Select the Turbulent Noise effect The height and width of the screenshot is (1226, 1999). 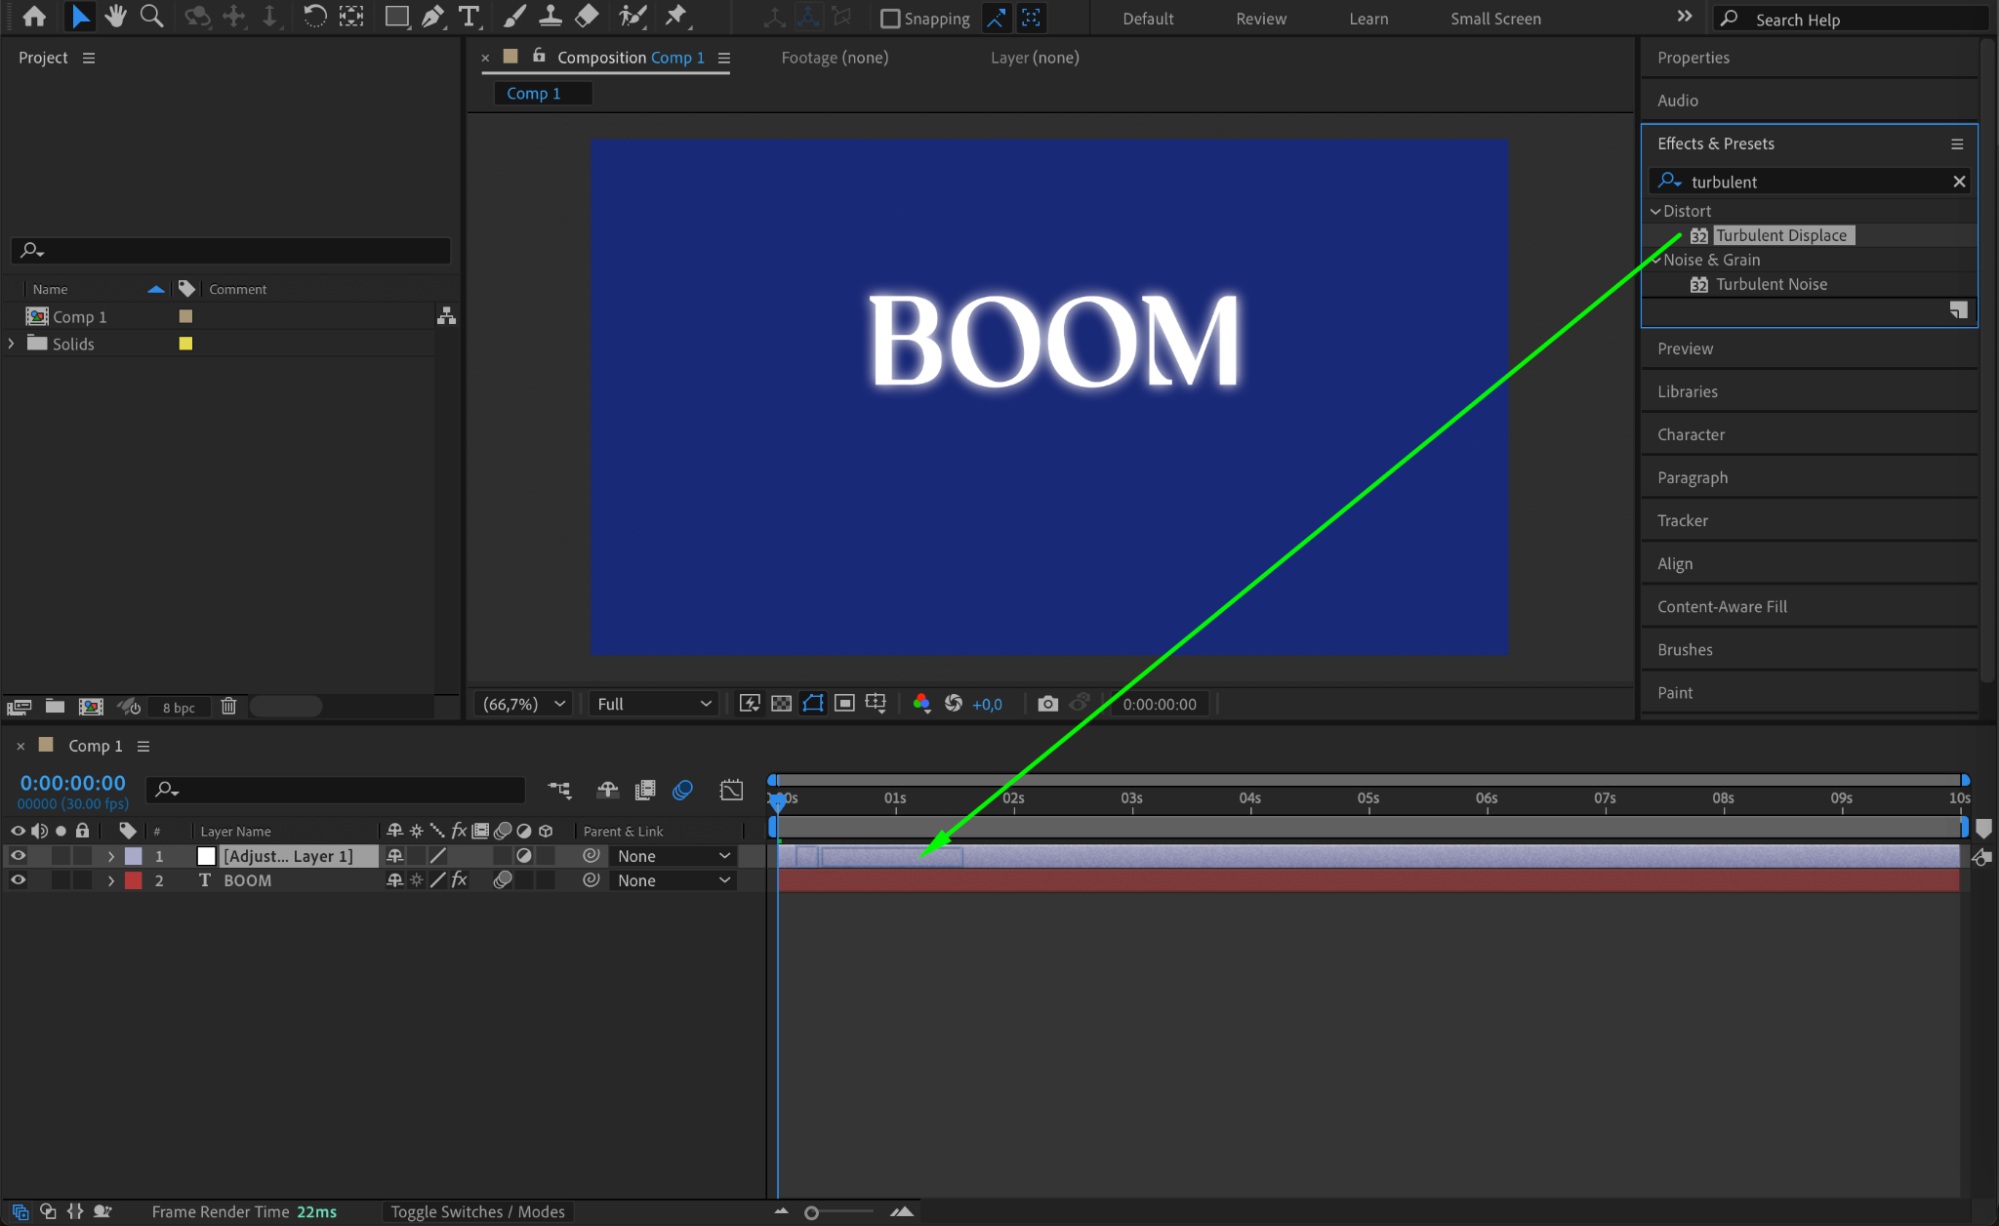tap(1771, 284)
